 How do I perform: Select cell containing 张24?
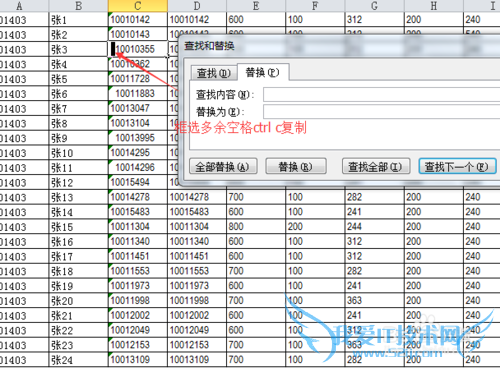click(x=78, y=360)
